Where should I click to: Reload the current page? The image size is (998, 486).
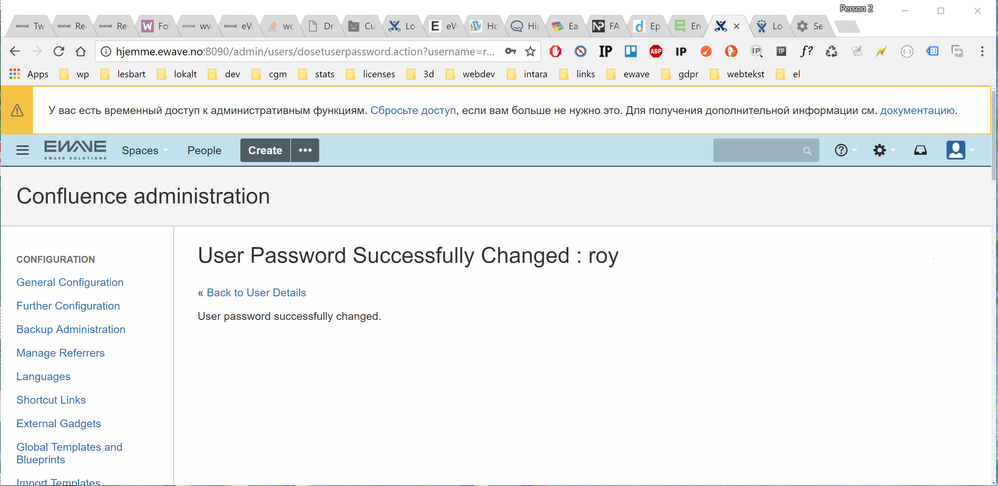pyautogui.click(x=59, y=52)
